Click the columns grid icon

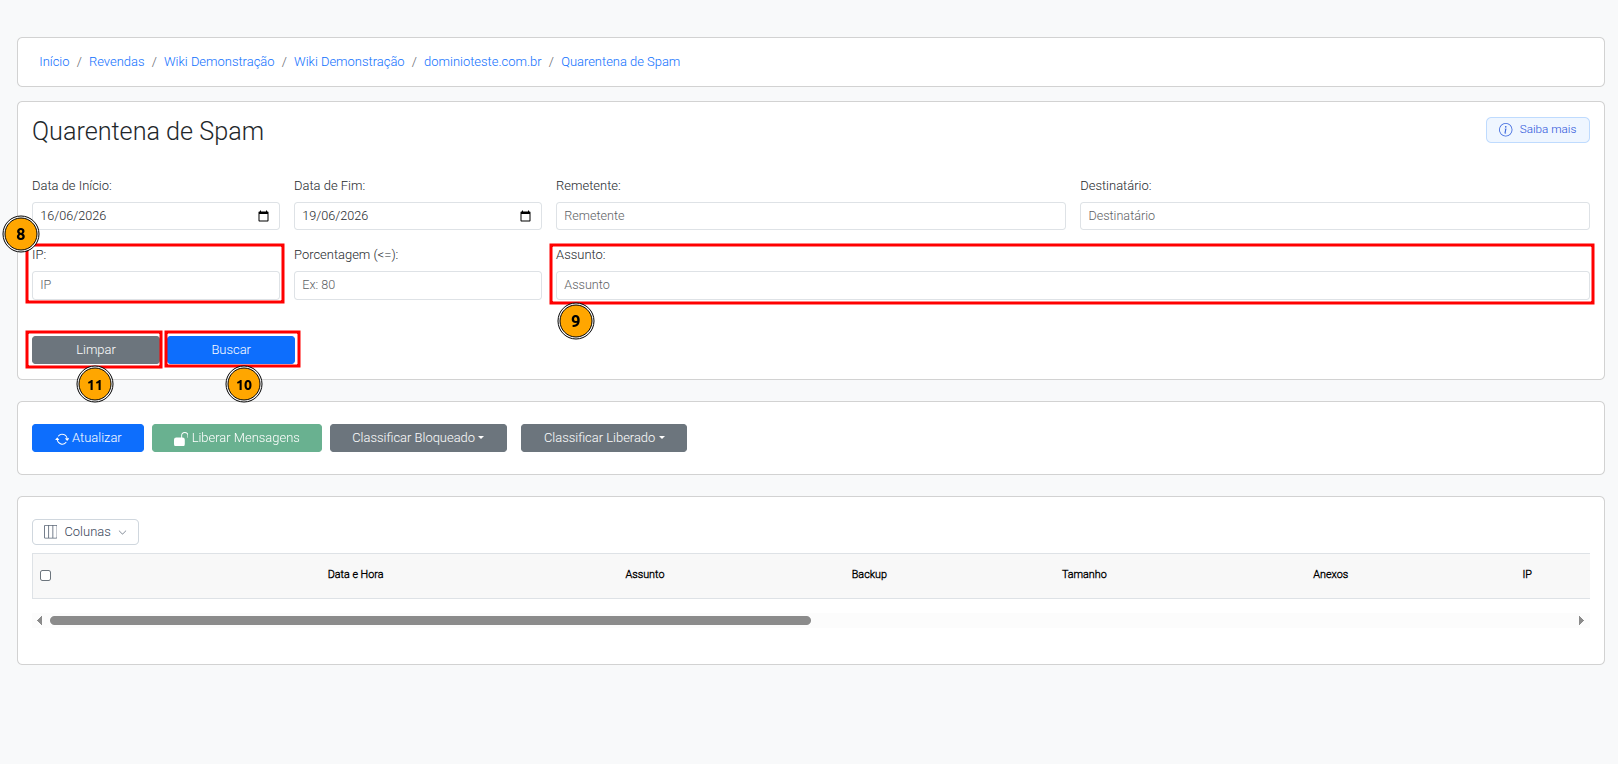coord(50,532)
